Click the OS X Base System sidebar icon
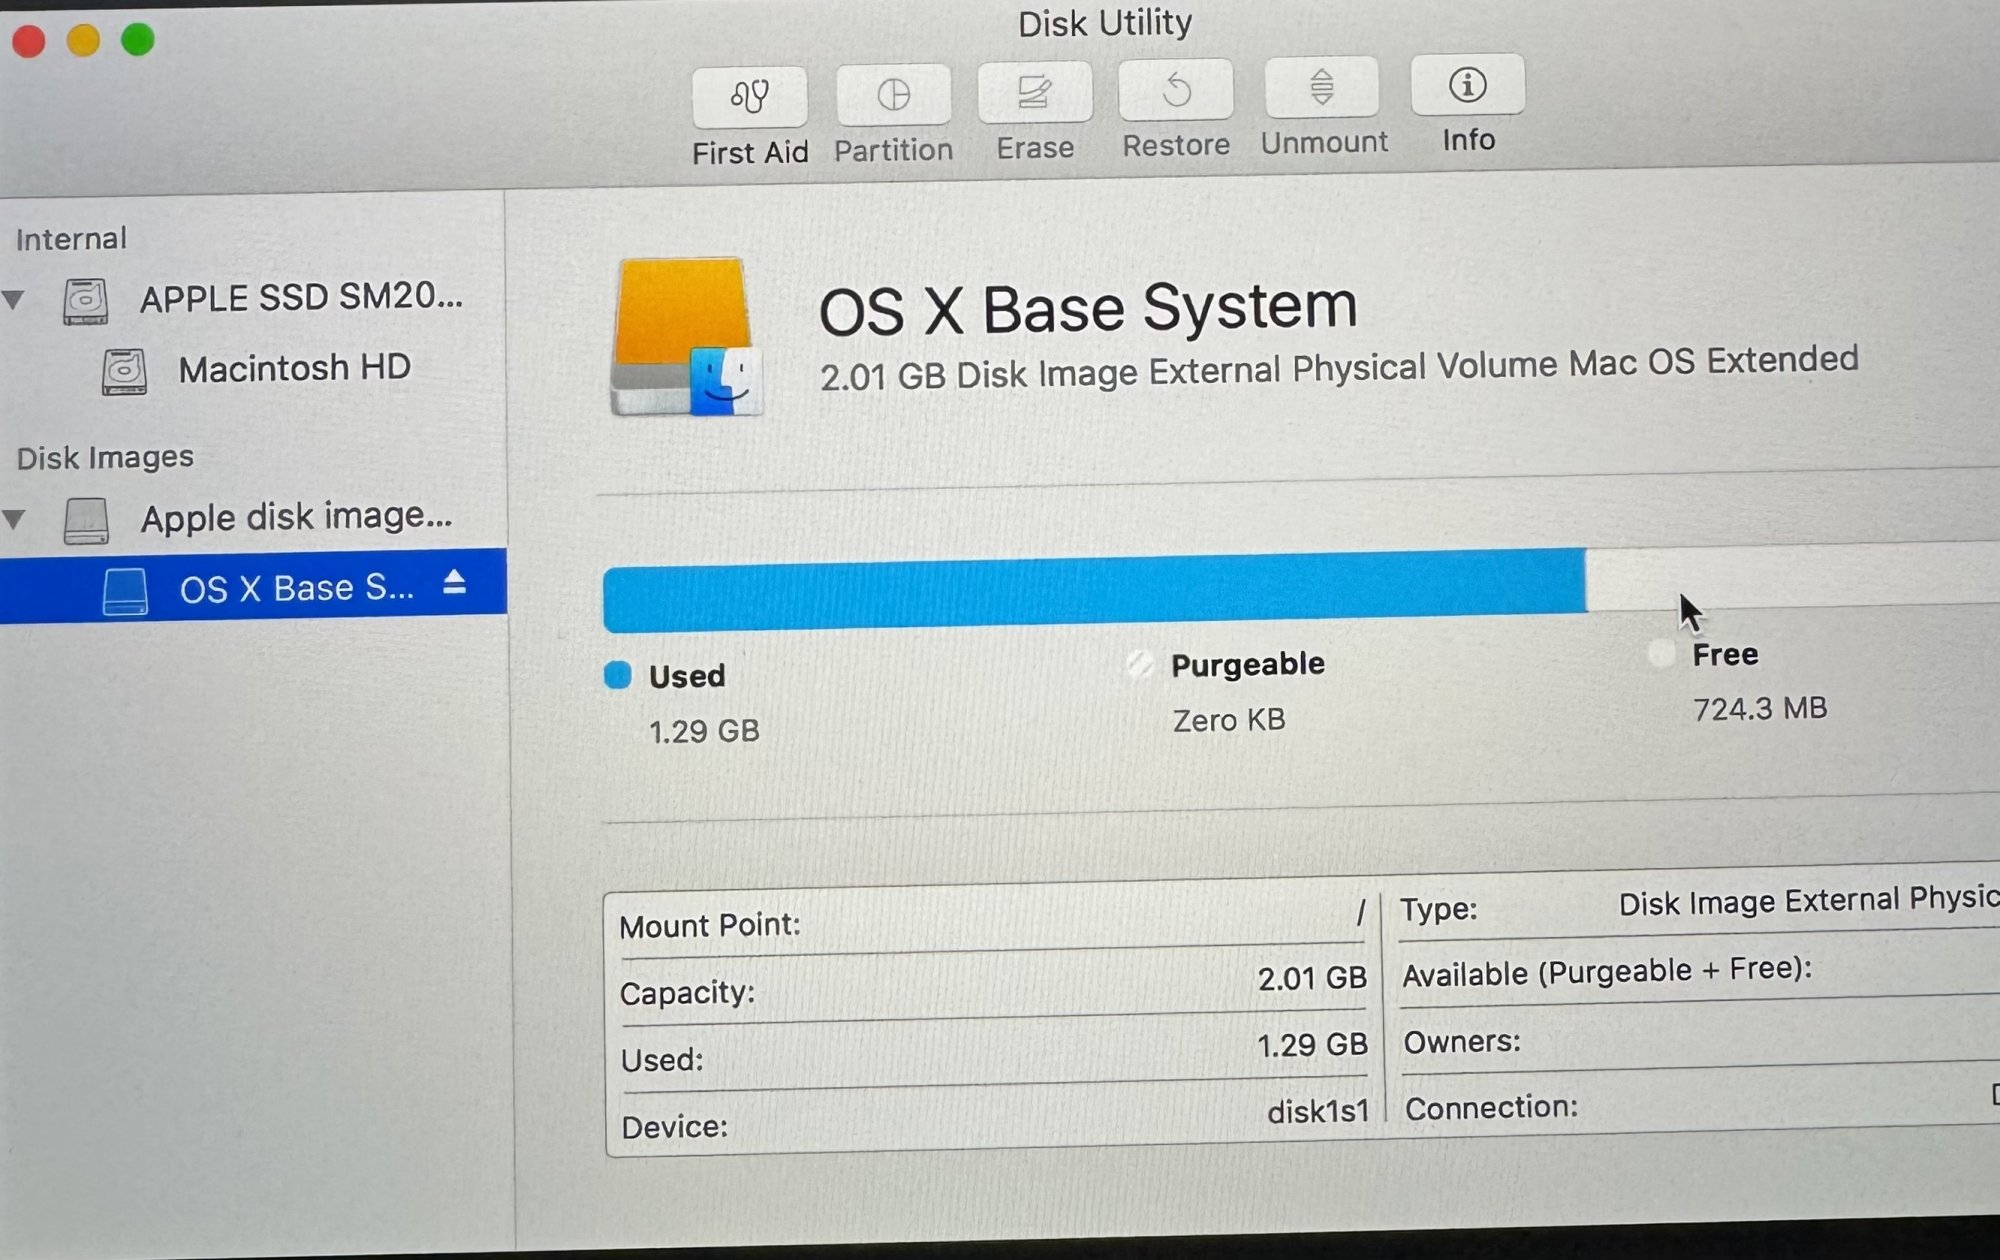2000x1260 pixels. (125, 591)
